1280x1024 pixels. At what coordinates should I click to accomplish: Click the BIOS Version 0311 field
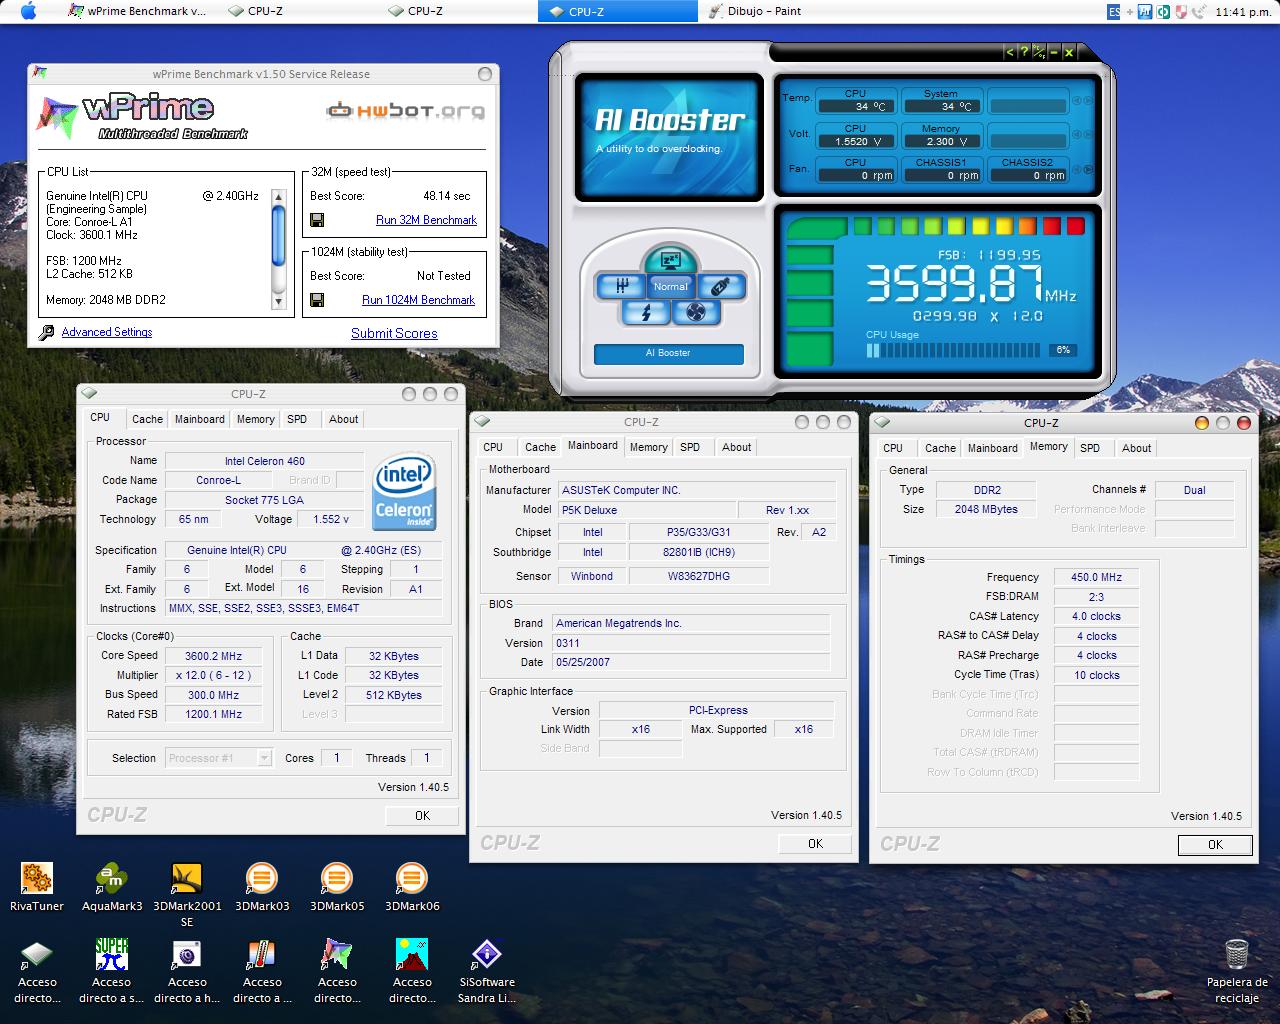click(690, 643)
